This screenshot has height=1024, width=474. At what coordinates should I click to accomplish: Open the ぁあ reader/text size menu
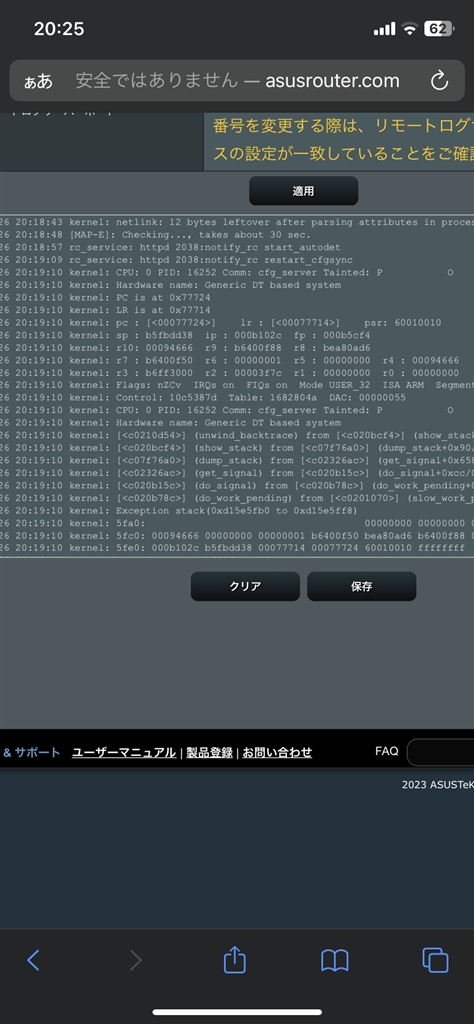pyautogui.click(x=38, y=82)
